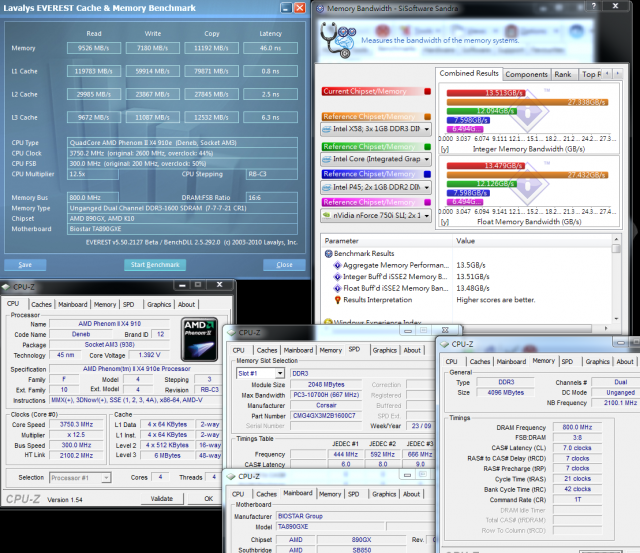Click CPU Multiplier 12.5x field in EVEREST
The height and width of the screenshot is (553, 640).
[93, 174]
